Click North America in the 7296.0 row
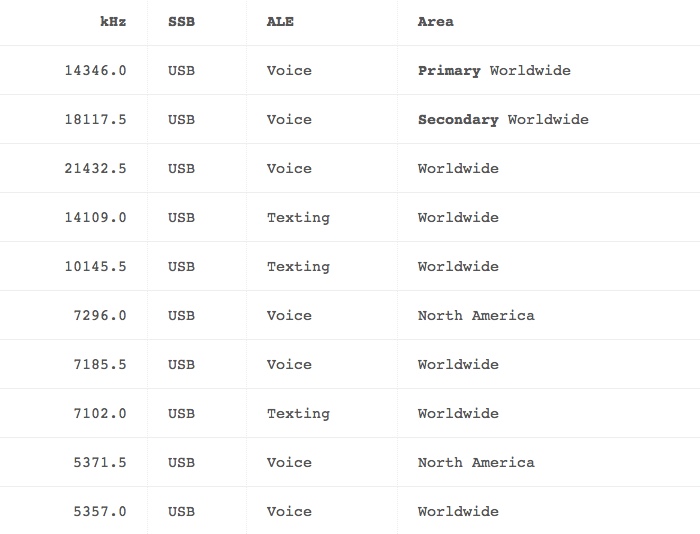This screenshot has height=534, width=700. (x=476, y=316)
